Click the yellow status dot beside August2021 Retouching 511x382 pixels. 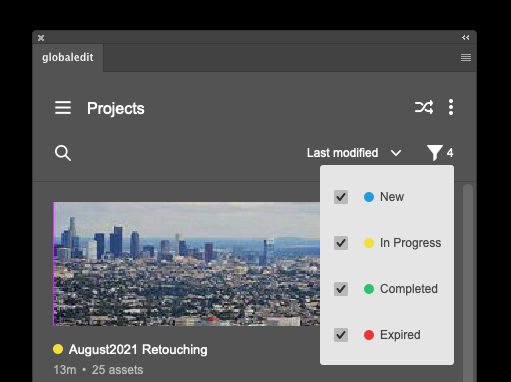58,349
